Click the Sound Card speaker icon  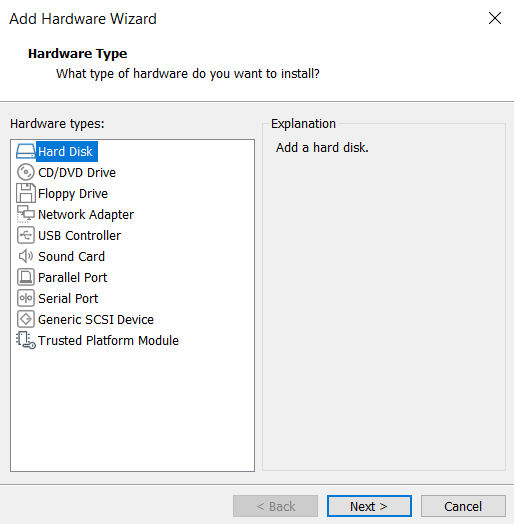[x=25, y=256]
